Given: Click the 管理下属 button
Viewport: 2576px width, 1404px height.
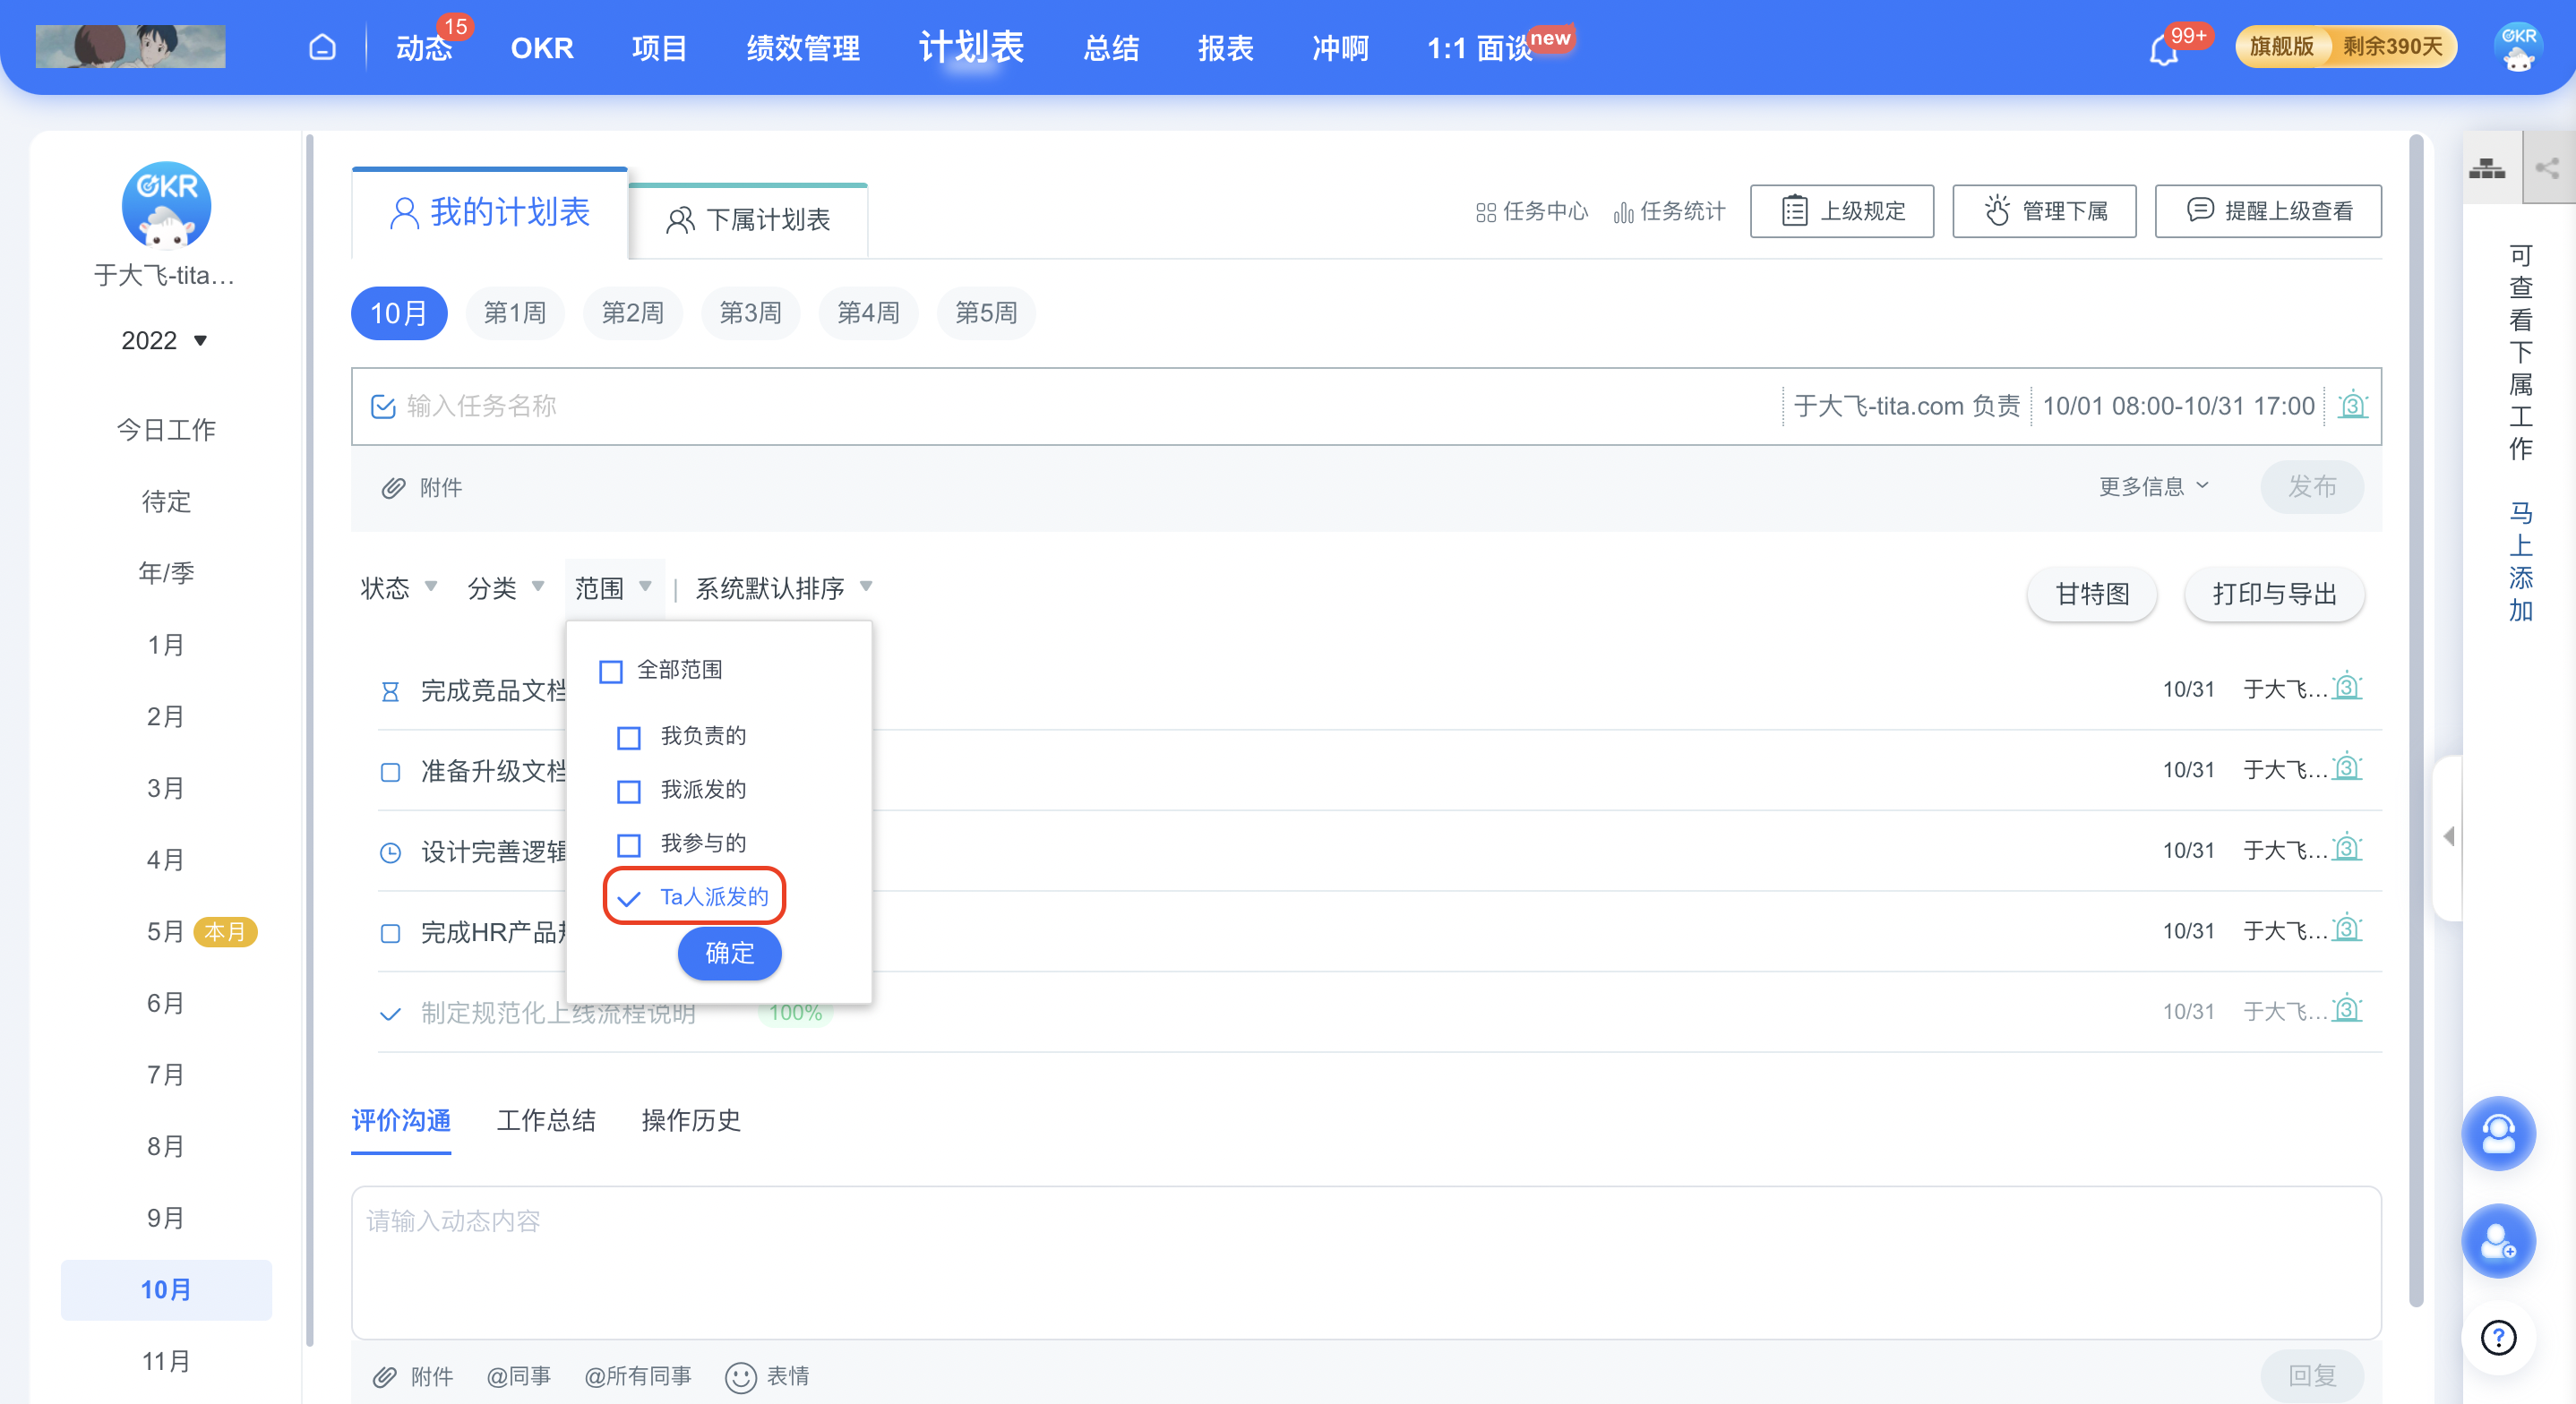Looking at the screenshot, I should coord(2044,210).
